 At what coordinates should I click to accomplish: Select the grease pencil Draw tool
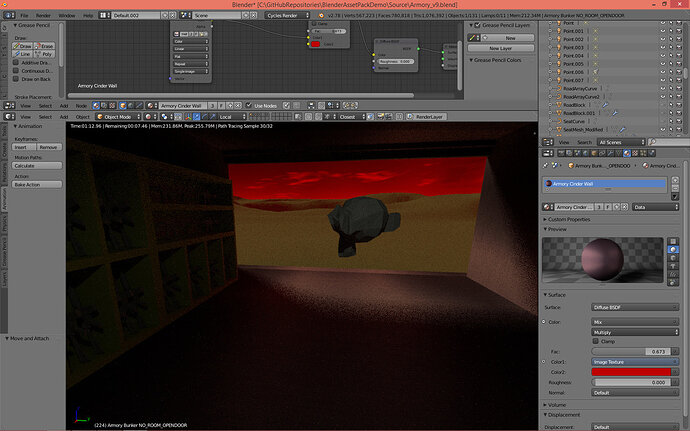[22, 46]
